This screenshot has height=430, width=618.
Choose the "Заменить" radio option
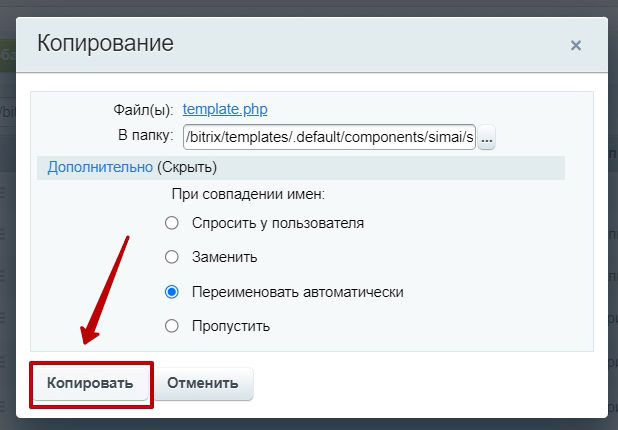click(x=172, y=257)
